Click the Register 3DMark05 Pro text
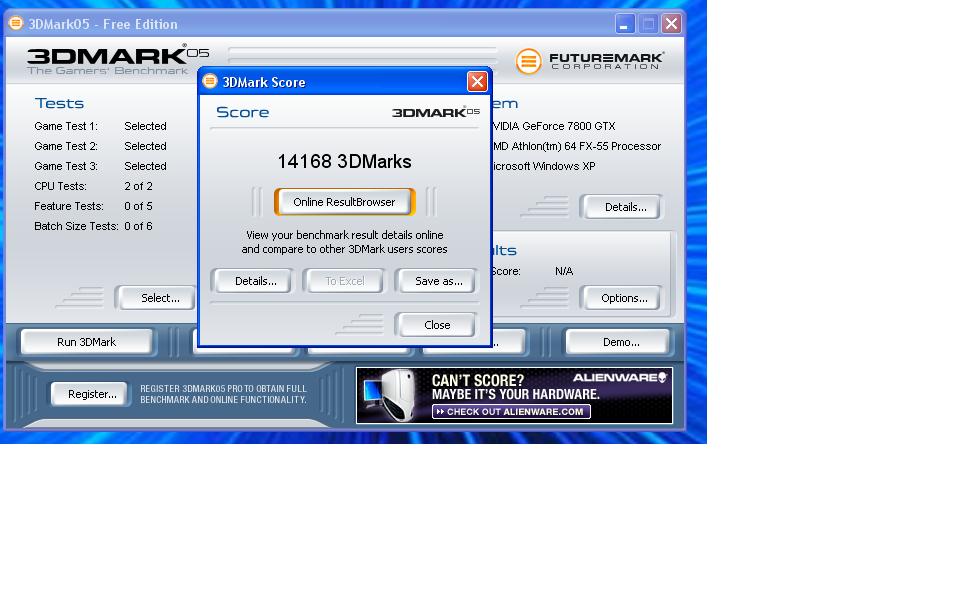960x600 pixels. click(x=223, y=394)
